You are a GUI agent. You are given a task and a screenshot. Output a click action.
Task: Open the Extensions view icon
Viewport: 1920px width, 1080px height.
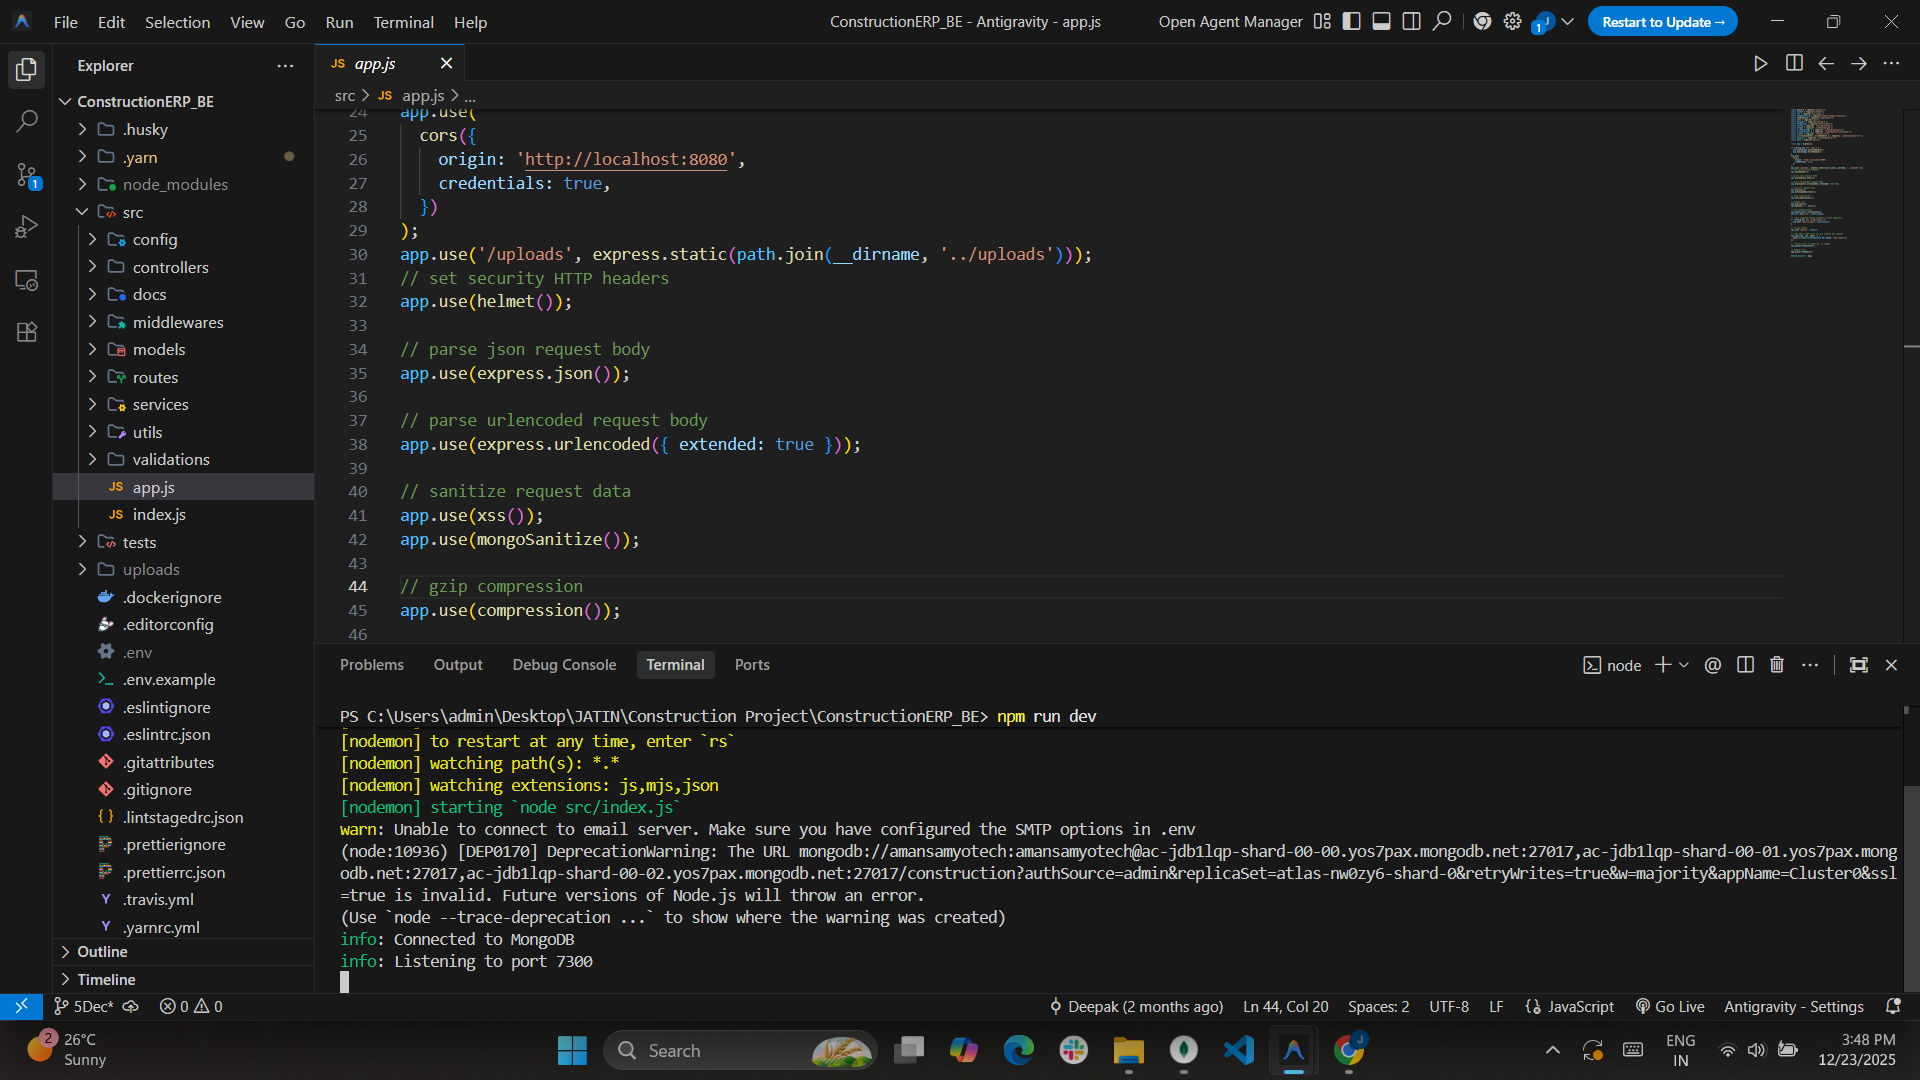27,332
